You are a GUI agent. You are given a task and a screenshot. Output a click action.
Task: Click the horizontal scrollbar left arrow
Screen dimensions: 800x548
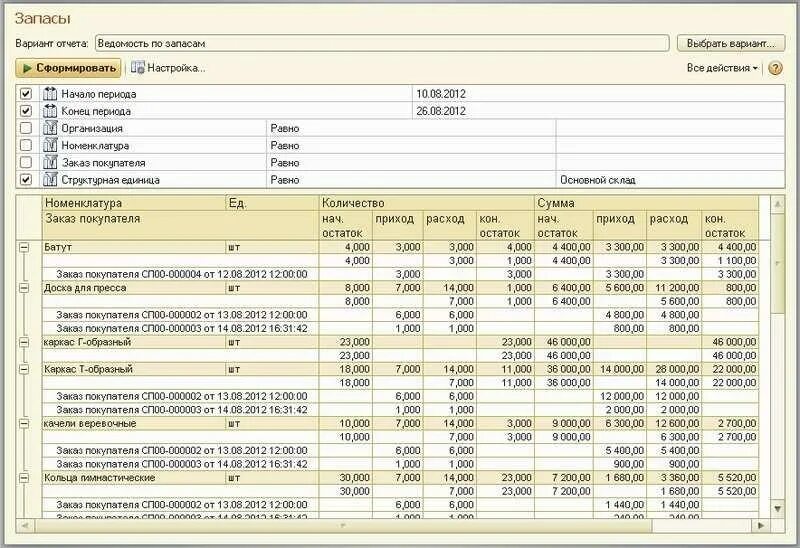click(x=25, y=525)
